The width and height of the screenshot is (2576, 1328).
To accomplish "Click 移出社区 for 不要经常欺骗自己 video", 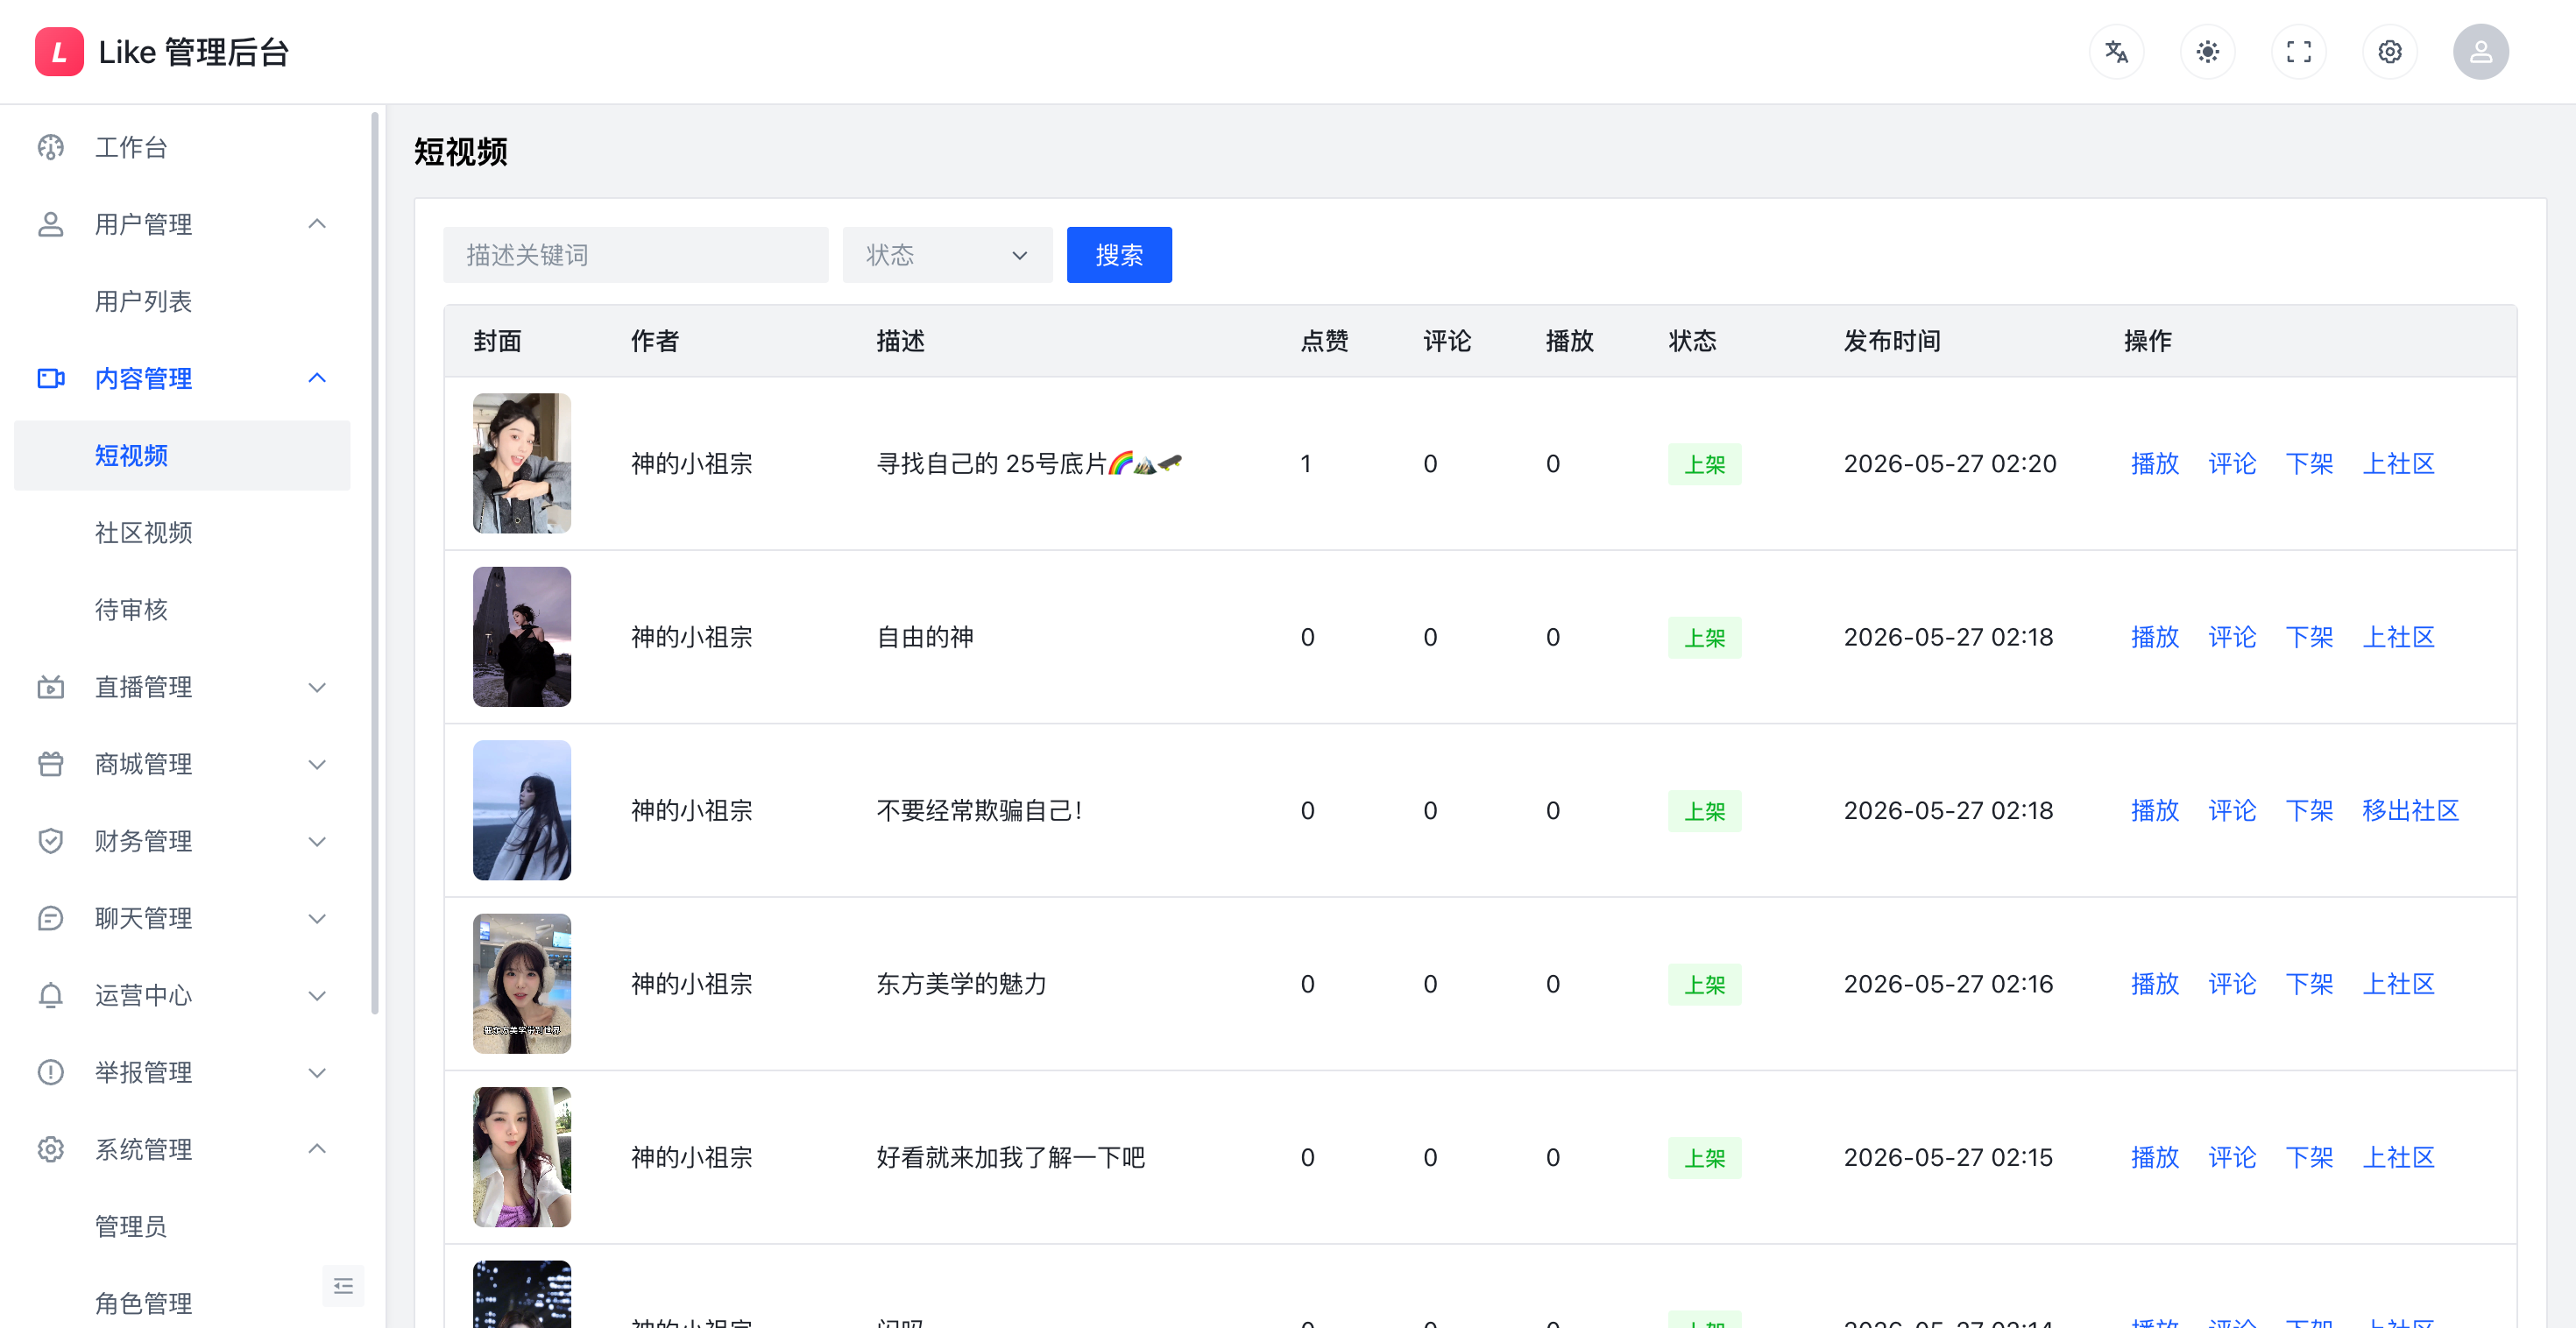I will [x=2410, y=810].
